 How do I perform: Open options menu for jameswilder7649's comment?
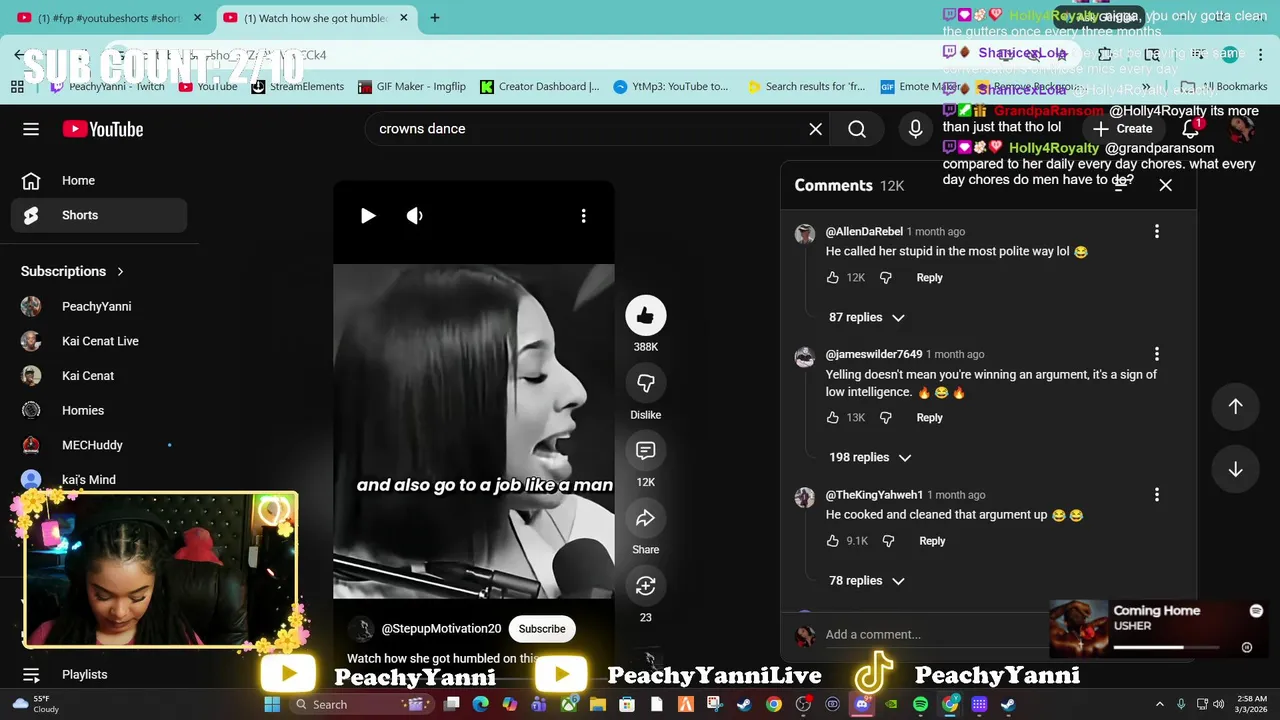click(1157, 354)
